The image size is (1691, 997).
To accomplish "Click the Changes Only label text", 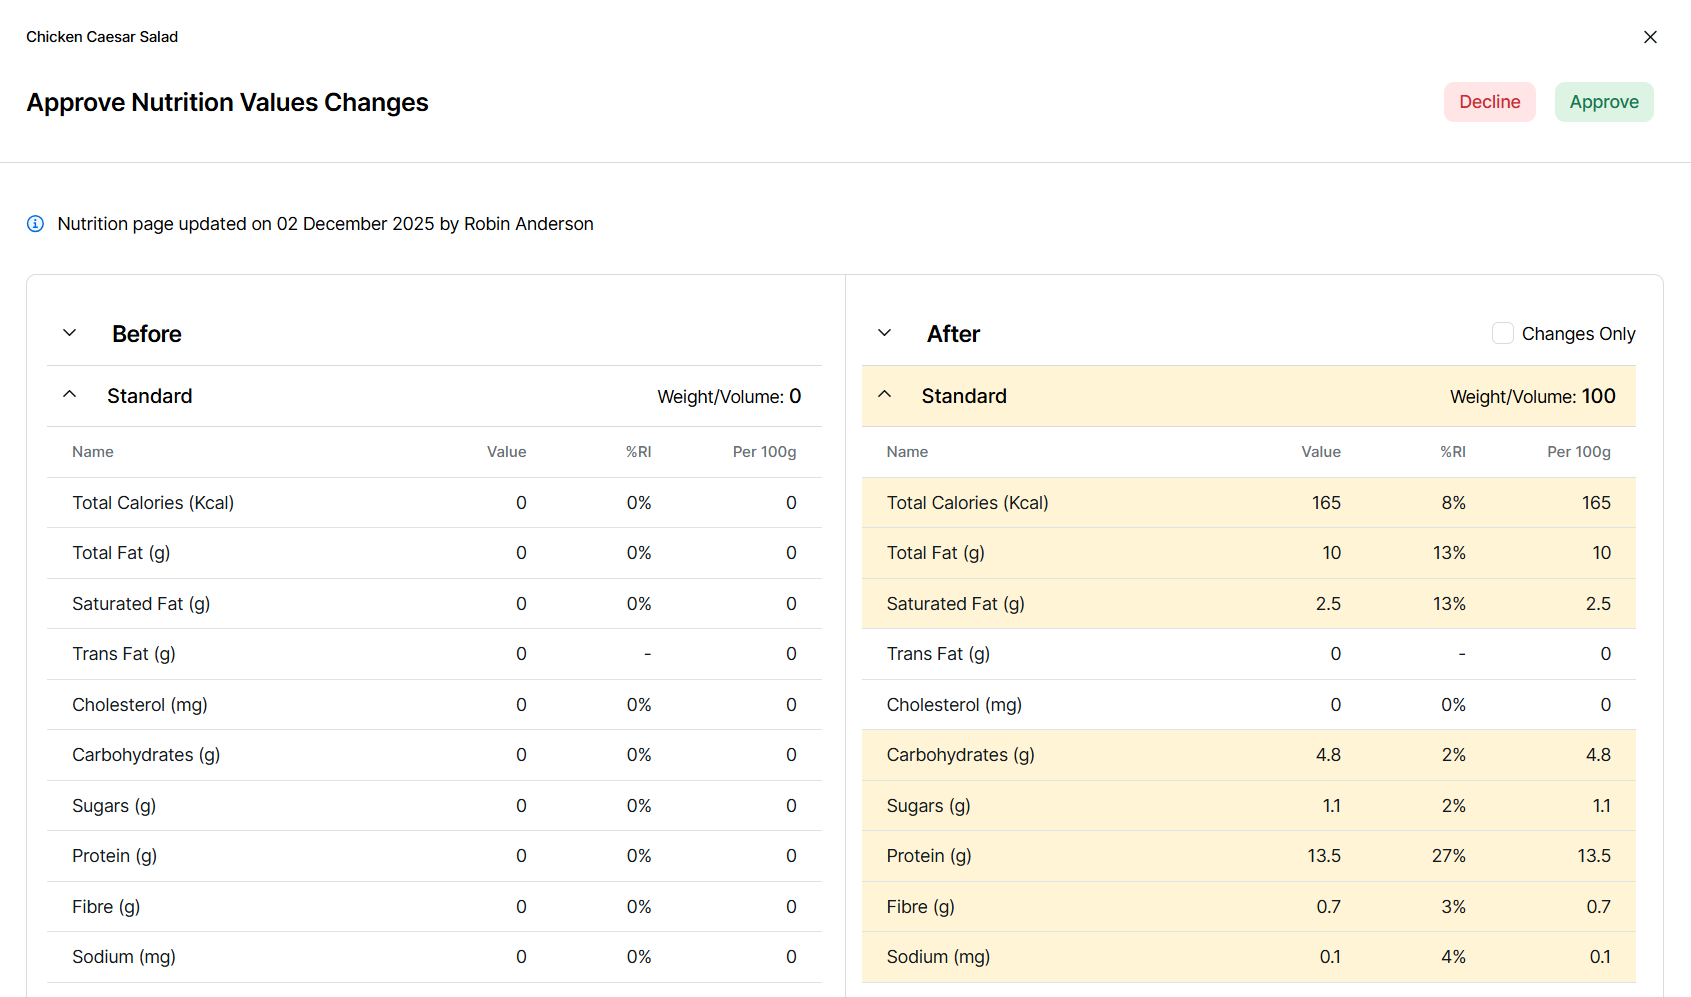I will point(1578,334).
